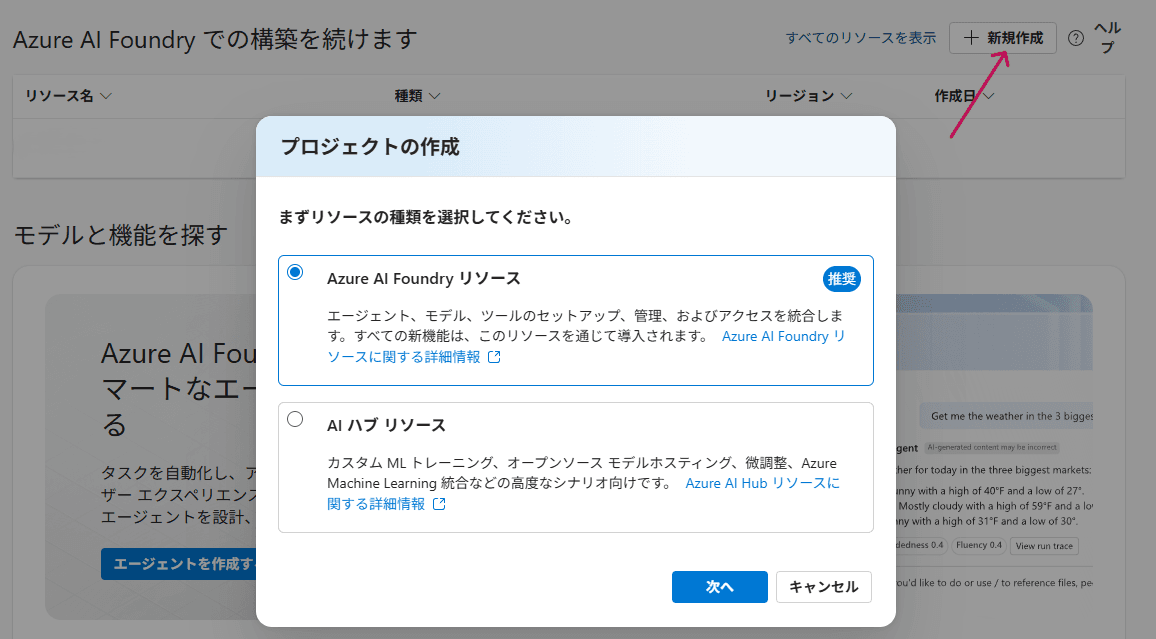Click the エージェントを作成 button behind the dialog
Viewport: 1156px width, 639px height.
pos(178,564)
